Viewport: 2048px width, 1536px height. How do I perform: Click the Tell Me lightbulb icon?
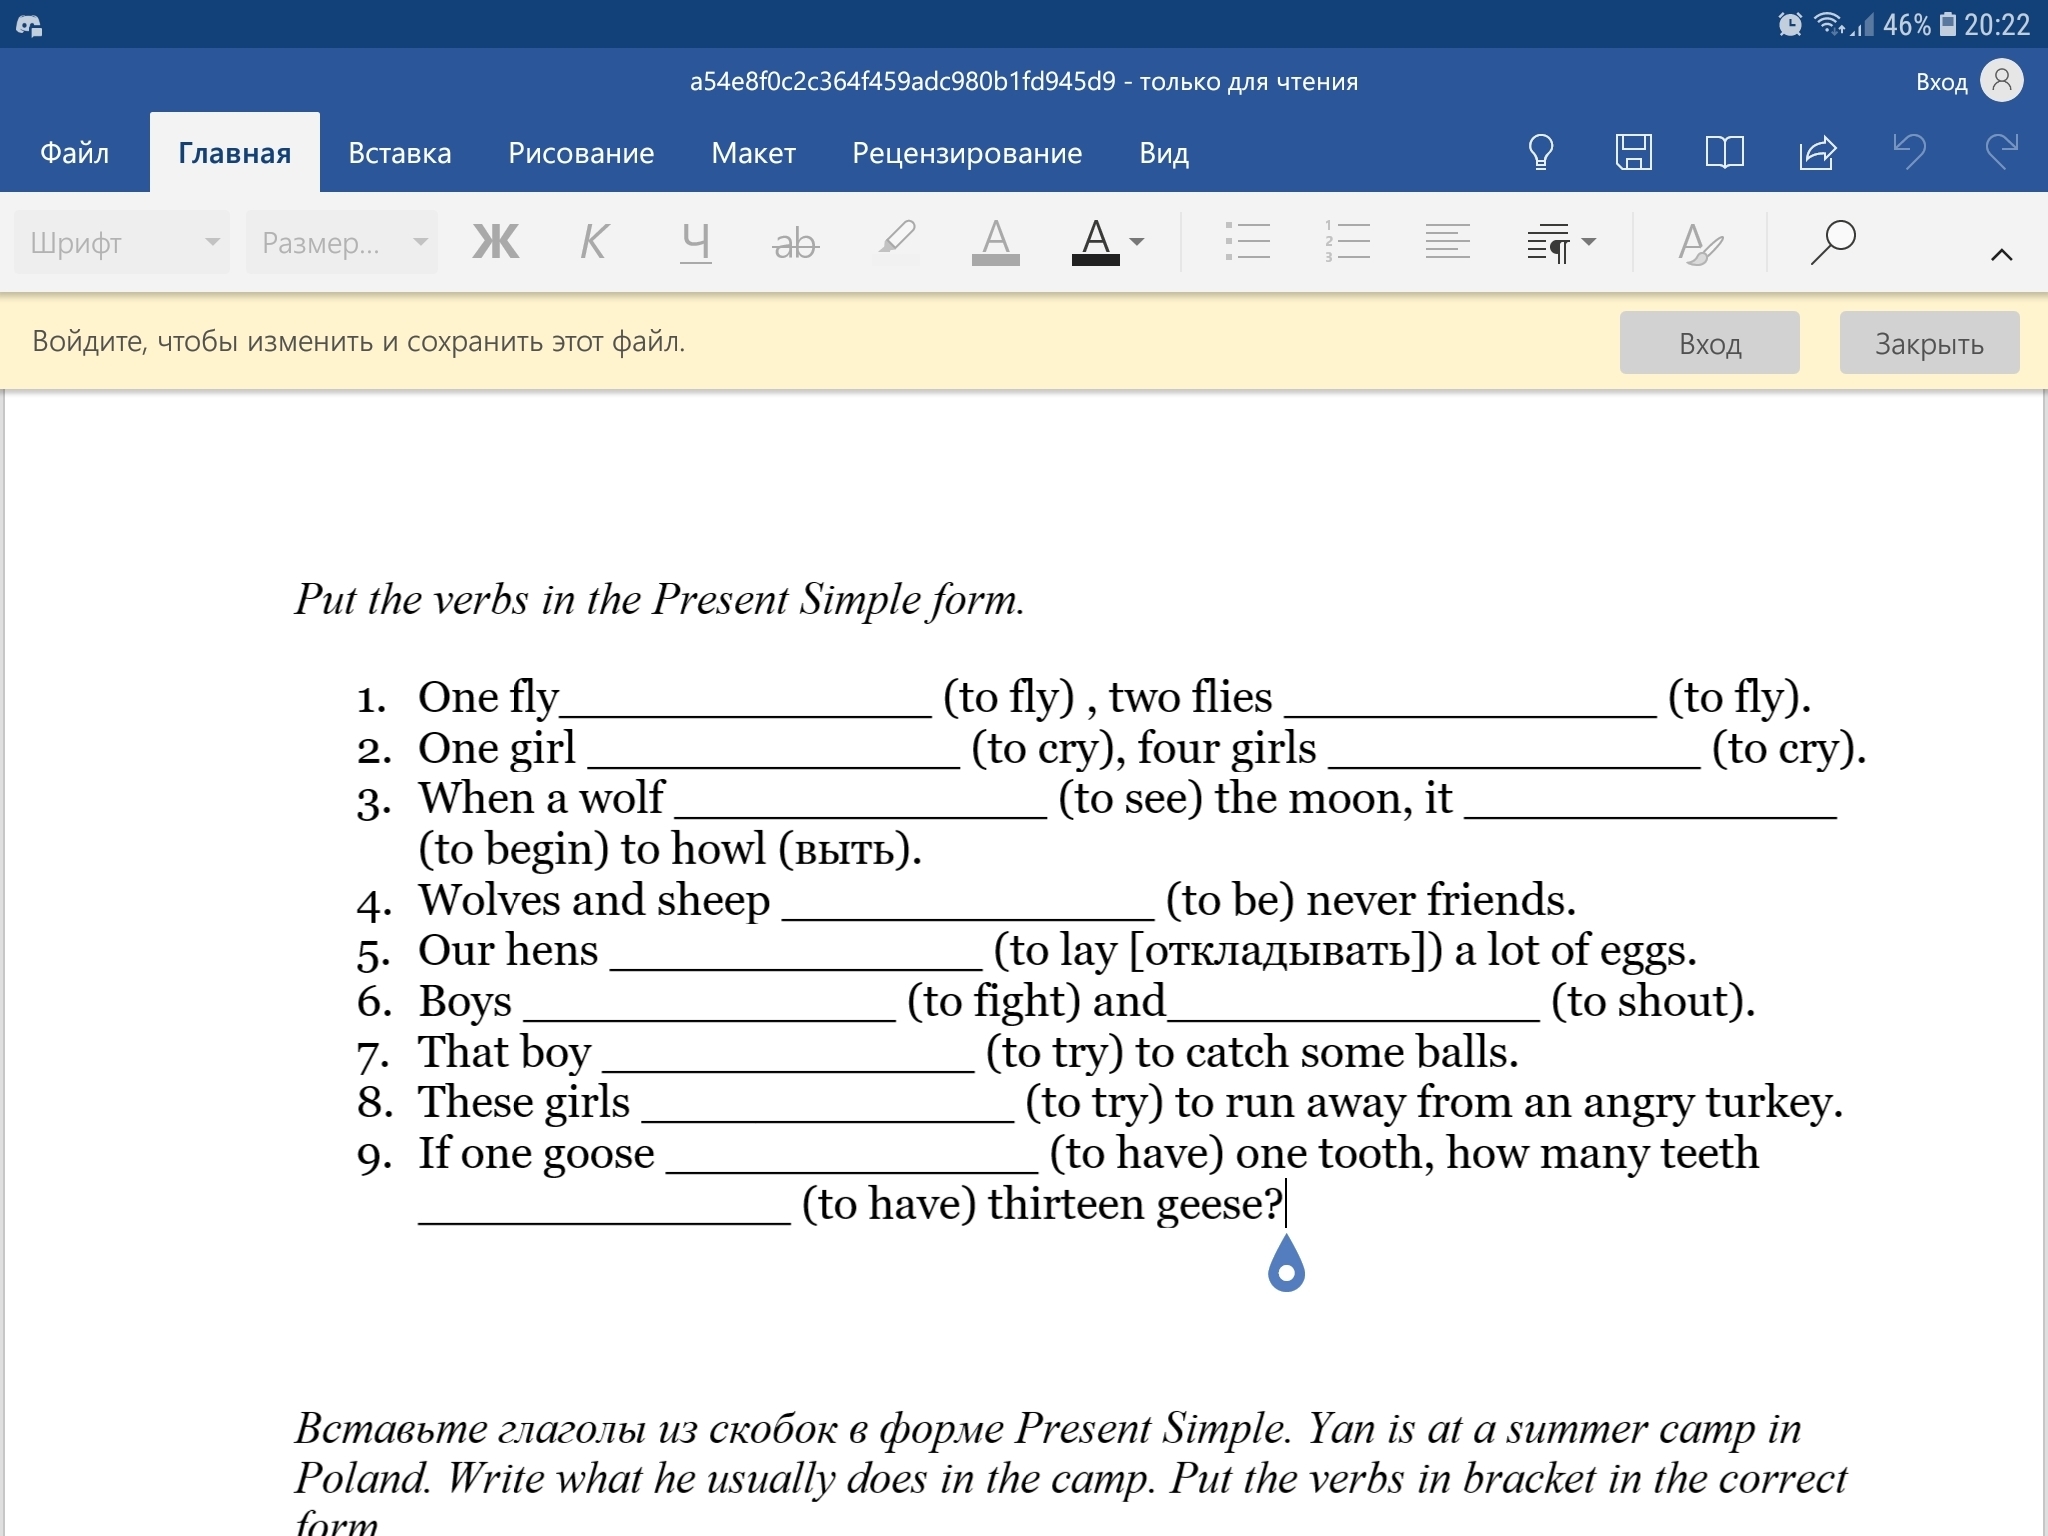1541,153
